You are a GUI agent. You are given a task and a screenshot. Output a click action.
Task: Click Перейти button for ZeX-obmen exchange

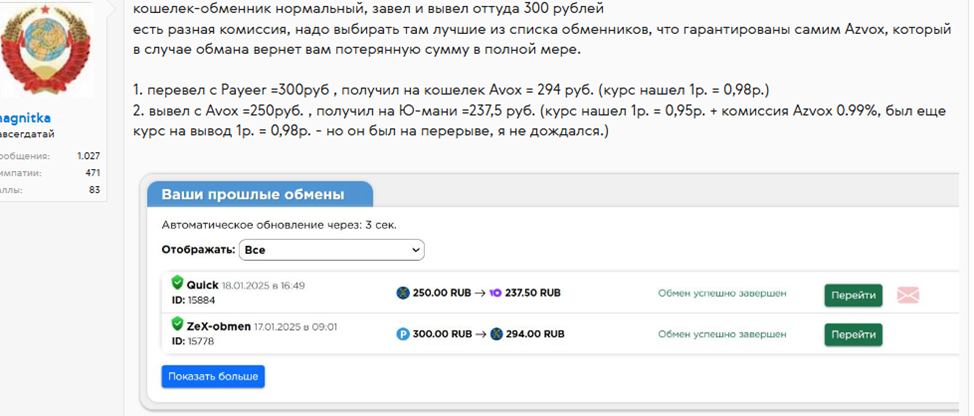tap(853, 335)
